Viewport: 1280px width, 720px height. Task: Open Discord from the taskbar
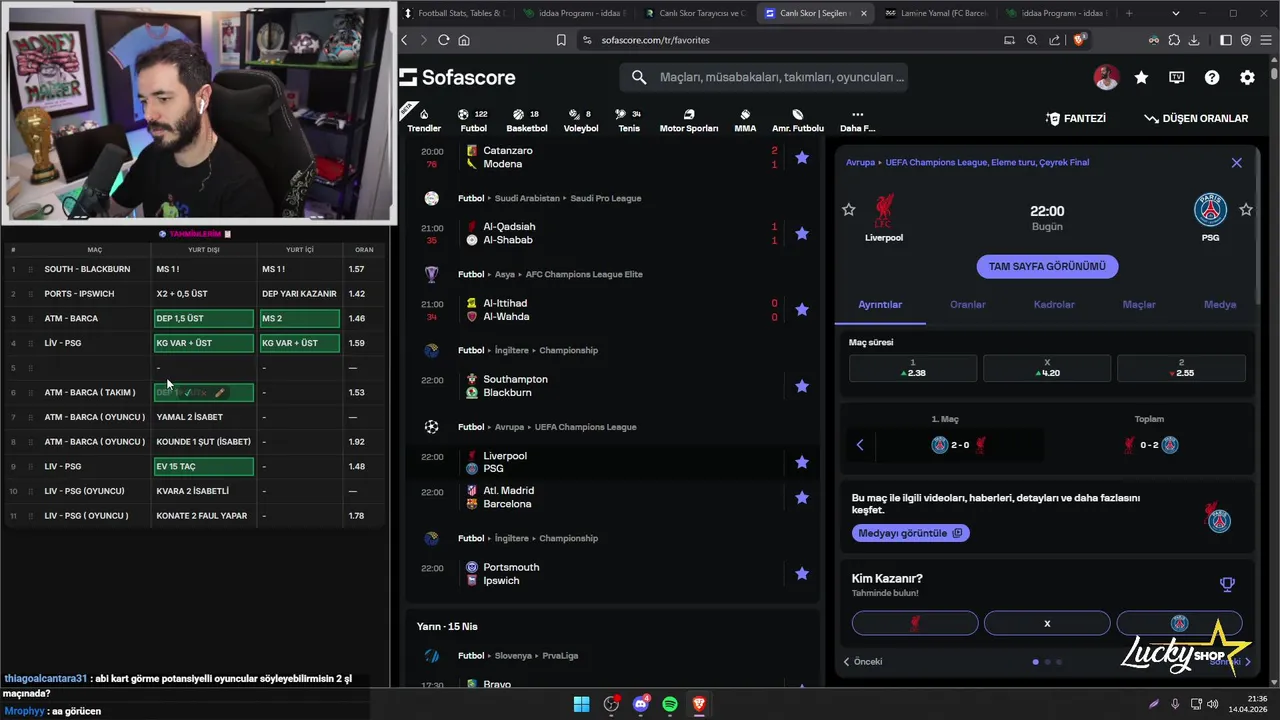point(641,704)
